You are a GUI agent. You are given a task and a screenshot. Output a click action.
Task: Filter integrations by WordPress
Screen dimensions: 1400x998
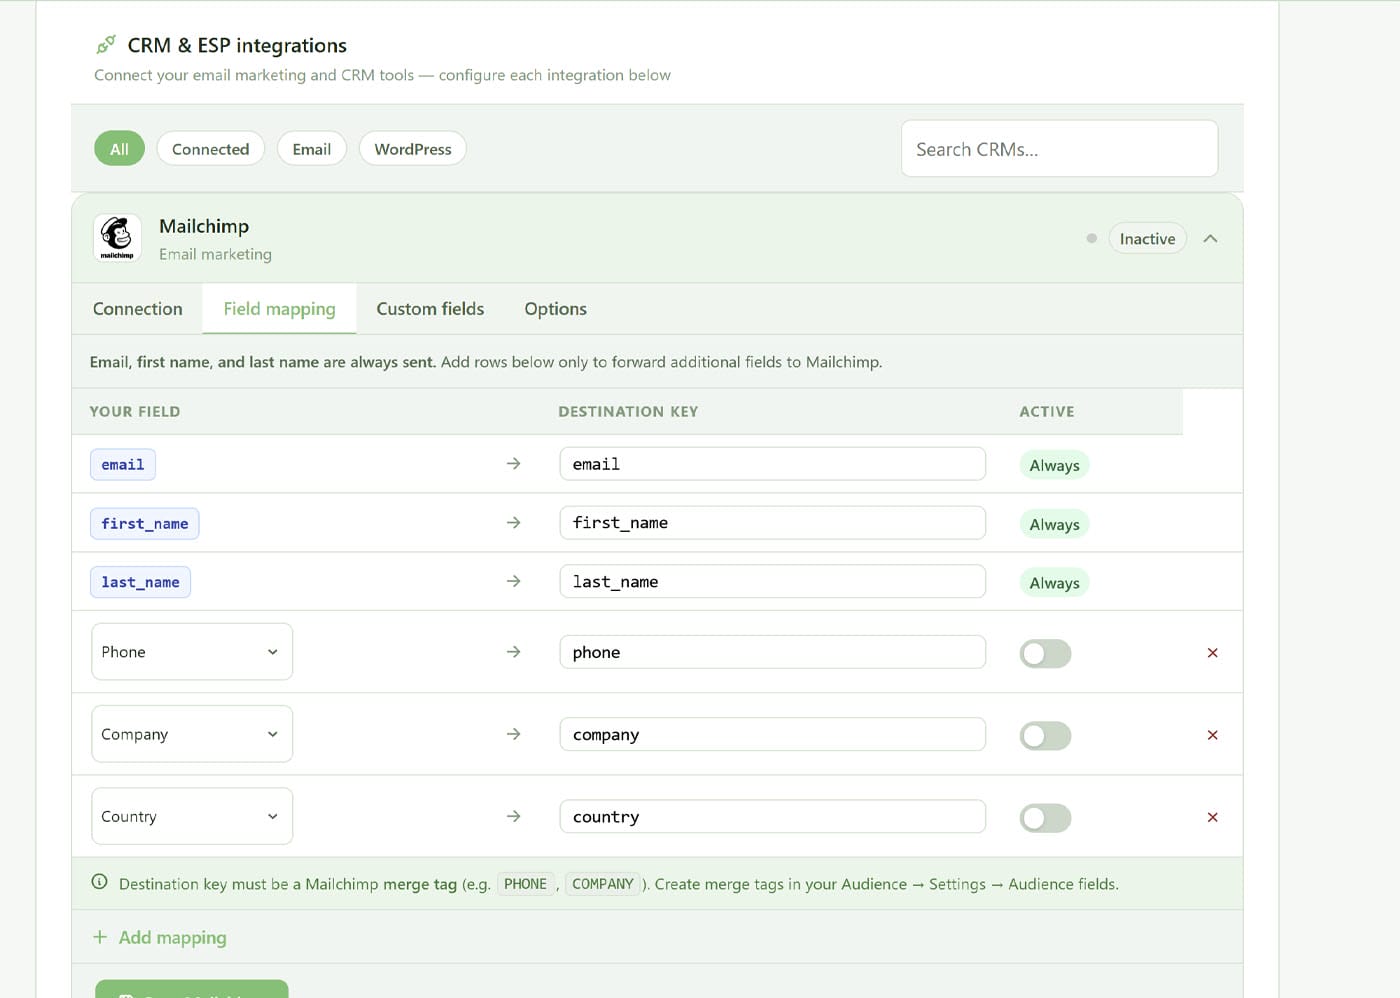point(413,149)
